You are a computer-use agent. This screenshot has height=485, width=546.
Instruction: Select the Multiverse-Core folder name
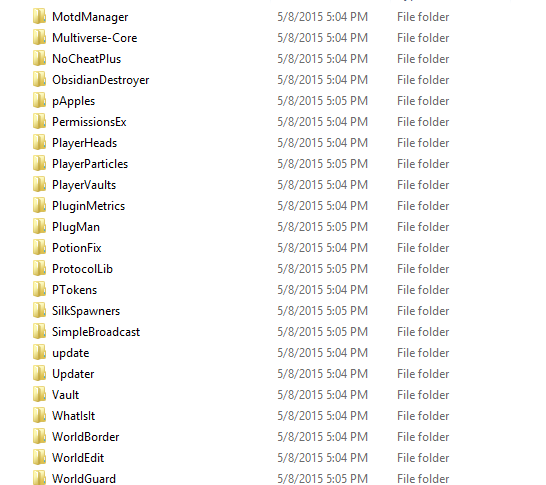point(94,38)
